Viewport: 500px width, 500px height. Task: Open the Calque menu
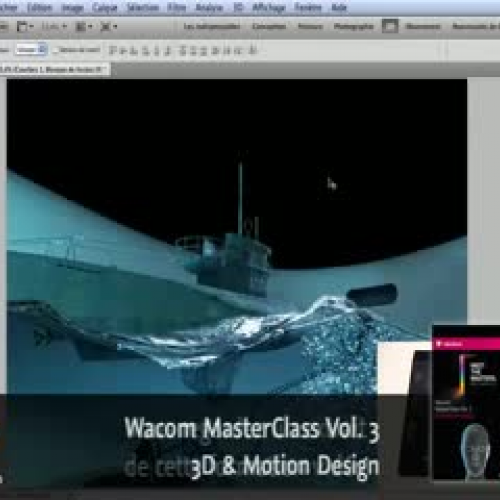pyautogui.click(x=104, y=8)
